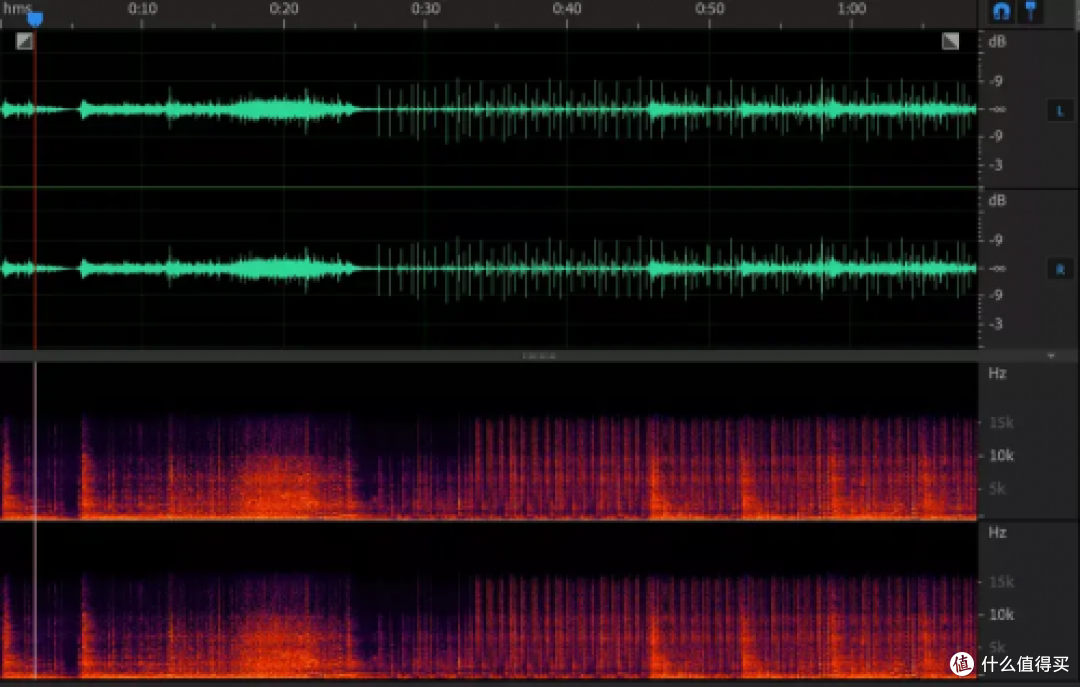Jump to 0:50 on the time ruler
The width and height of the screenshot is (1080, 687).
click(709, 9)
